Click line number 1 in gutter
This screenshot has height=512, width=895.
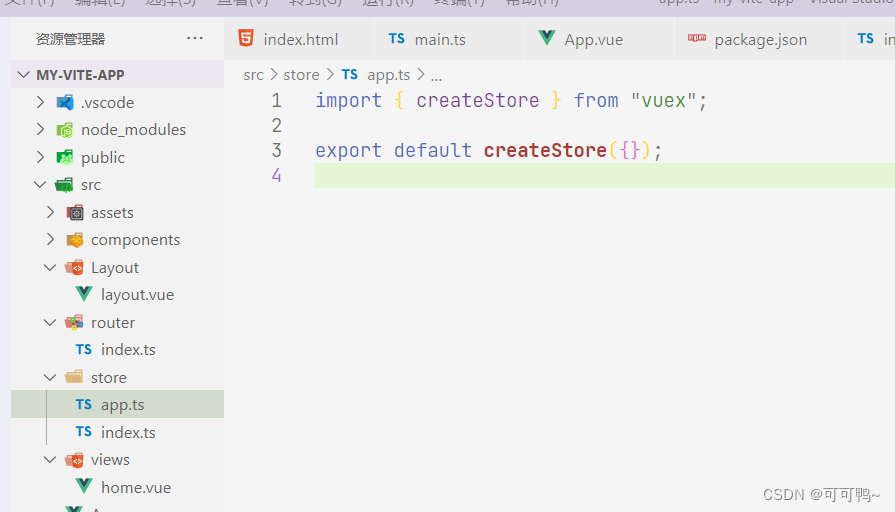276,100
